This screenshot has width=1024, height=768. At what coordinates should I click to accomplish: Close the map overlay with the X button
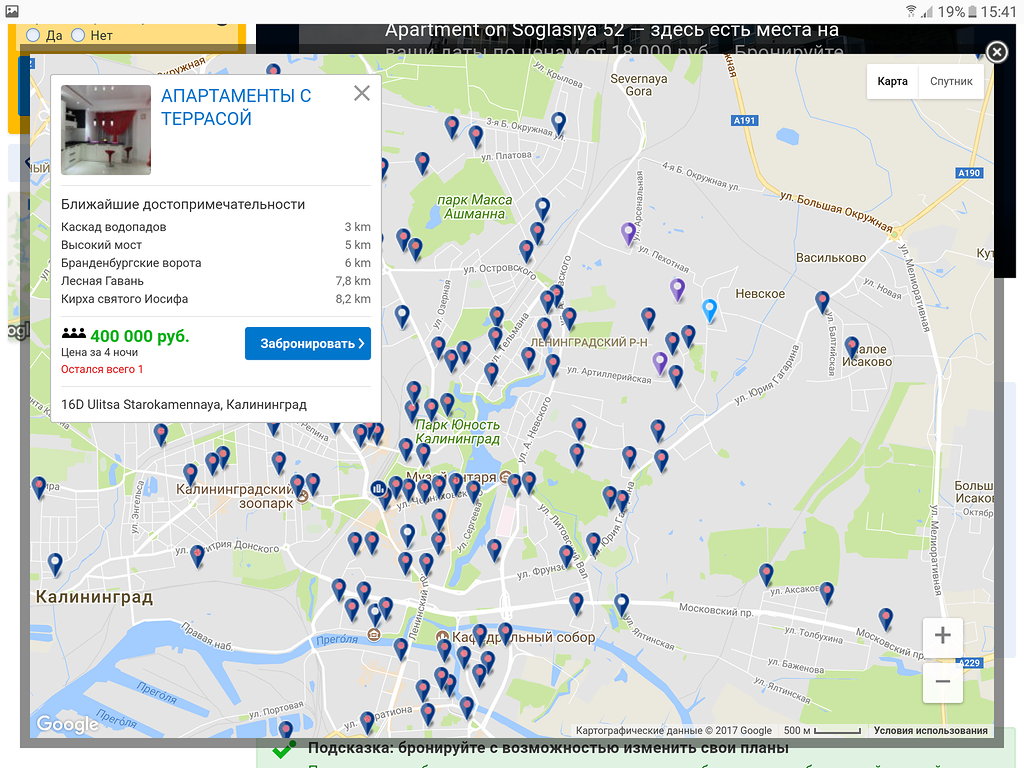[x=997, y=52]
